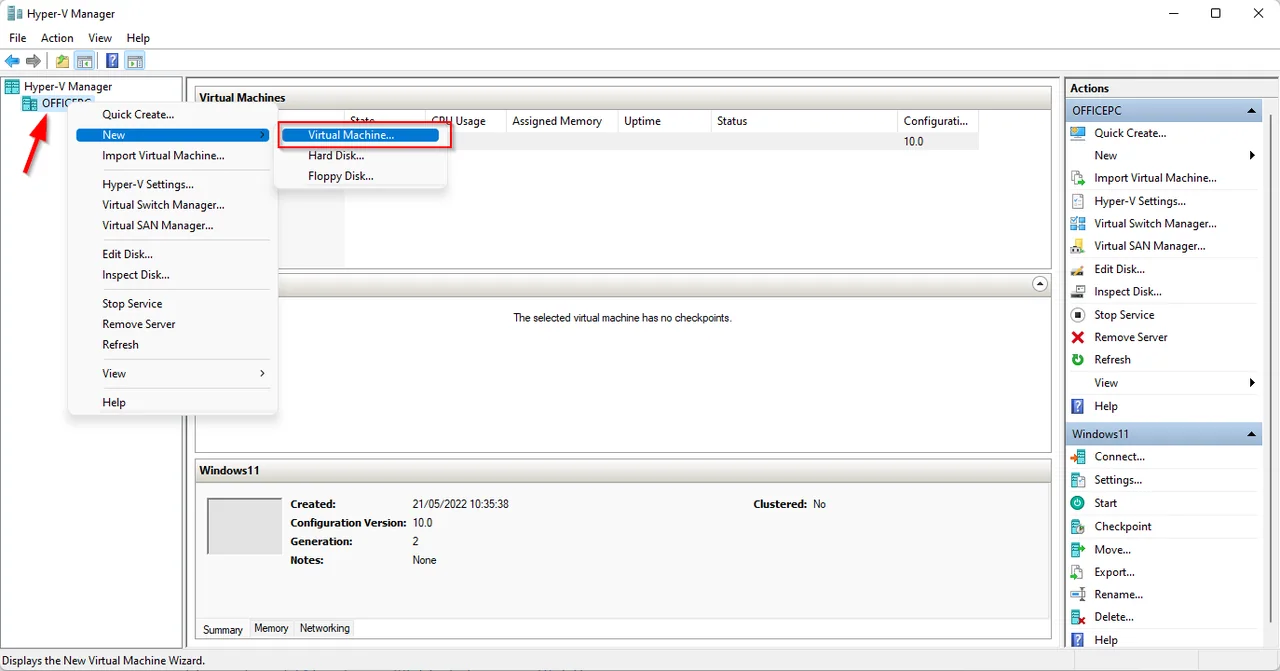The width and height of the screenshot is (1280, 671).
Task: Open the View submenu in the Actions pane
Action: (x=1164, y=383)
